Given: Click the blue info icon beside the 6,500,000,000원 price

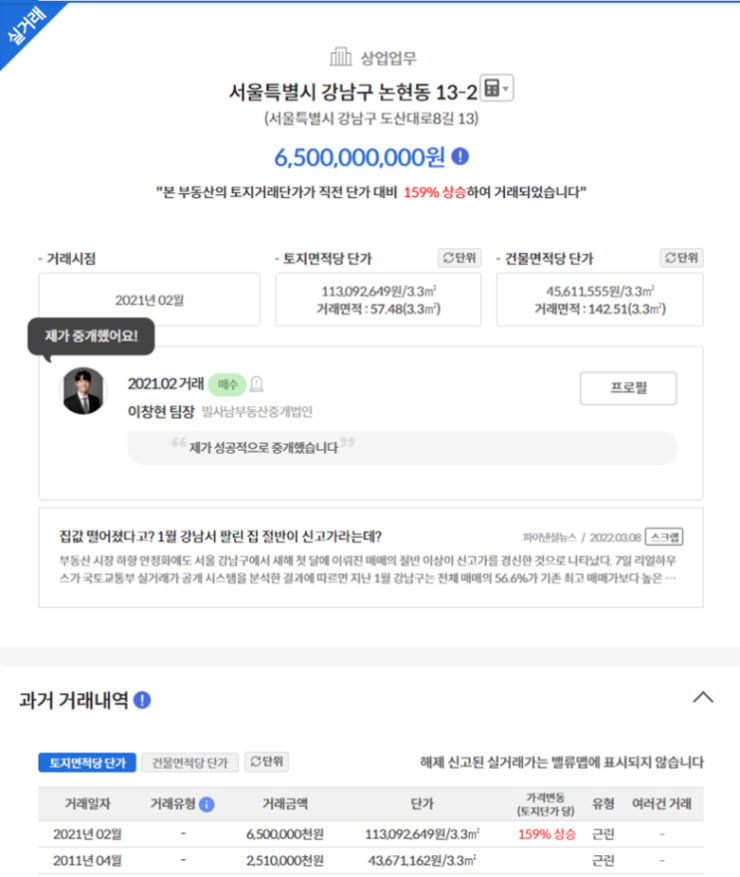Looking at the screenshot, I should coord(460,157).
